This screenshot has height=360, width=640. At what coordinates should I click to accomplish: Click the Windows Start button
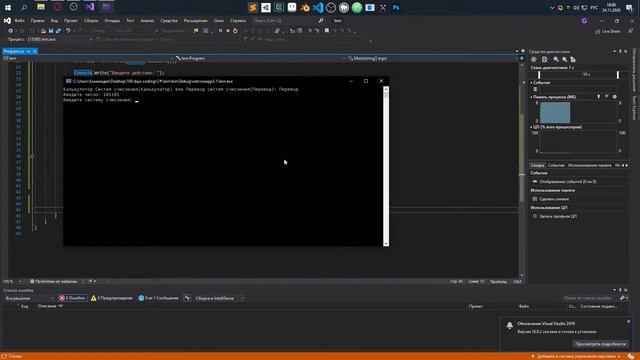pyautogui.click(x=8, y=7)
